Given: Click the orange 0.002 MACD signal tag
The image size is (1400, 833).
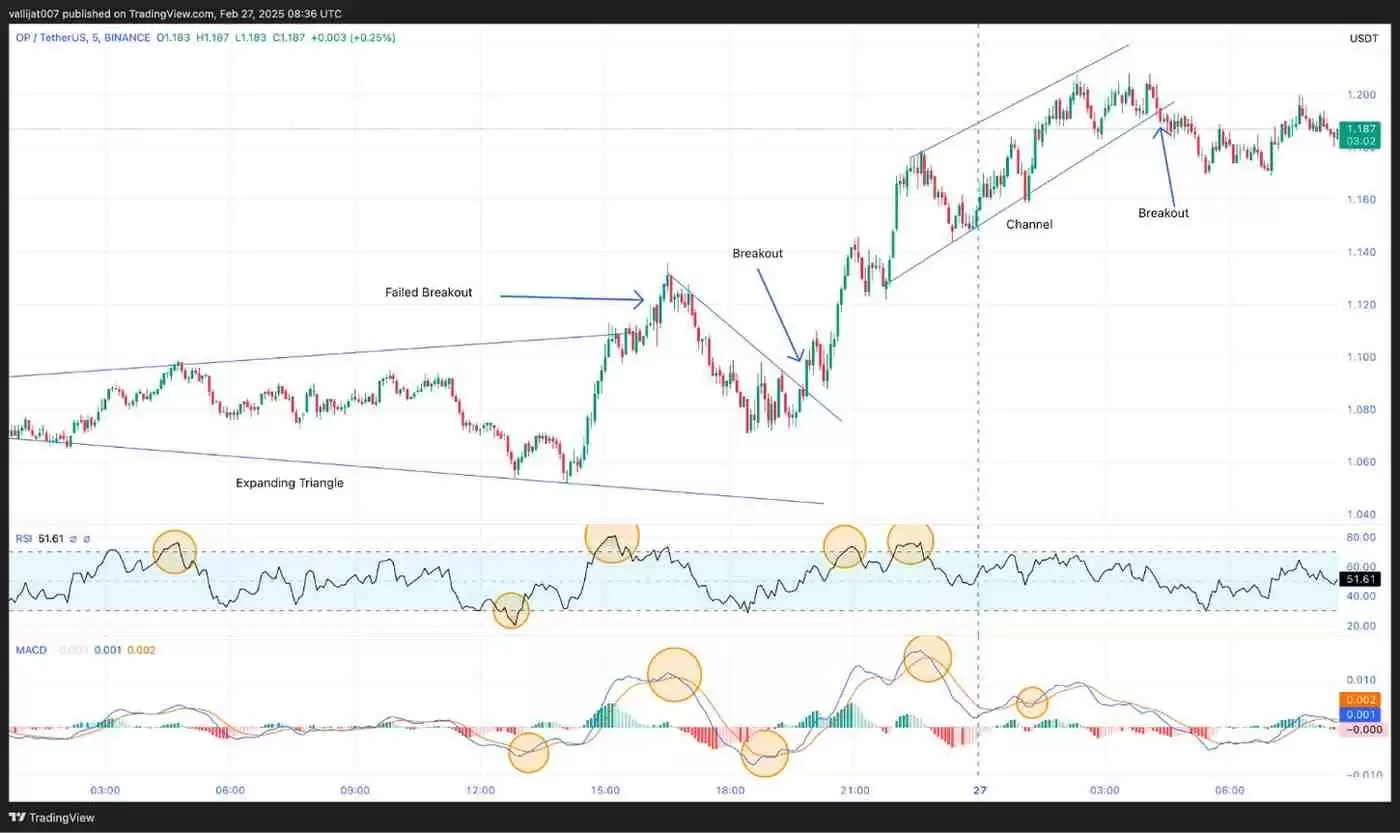Looking at the screenshot, I should (1361, 700).
